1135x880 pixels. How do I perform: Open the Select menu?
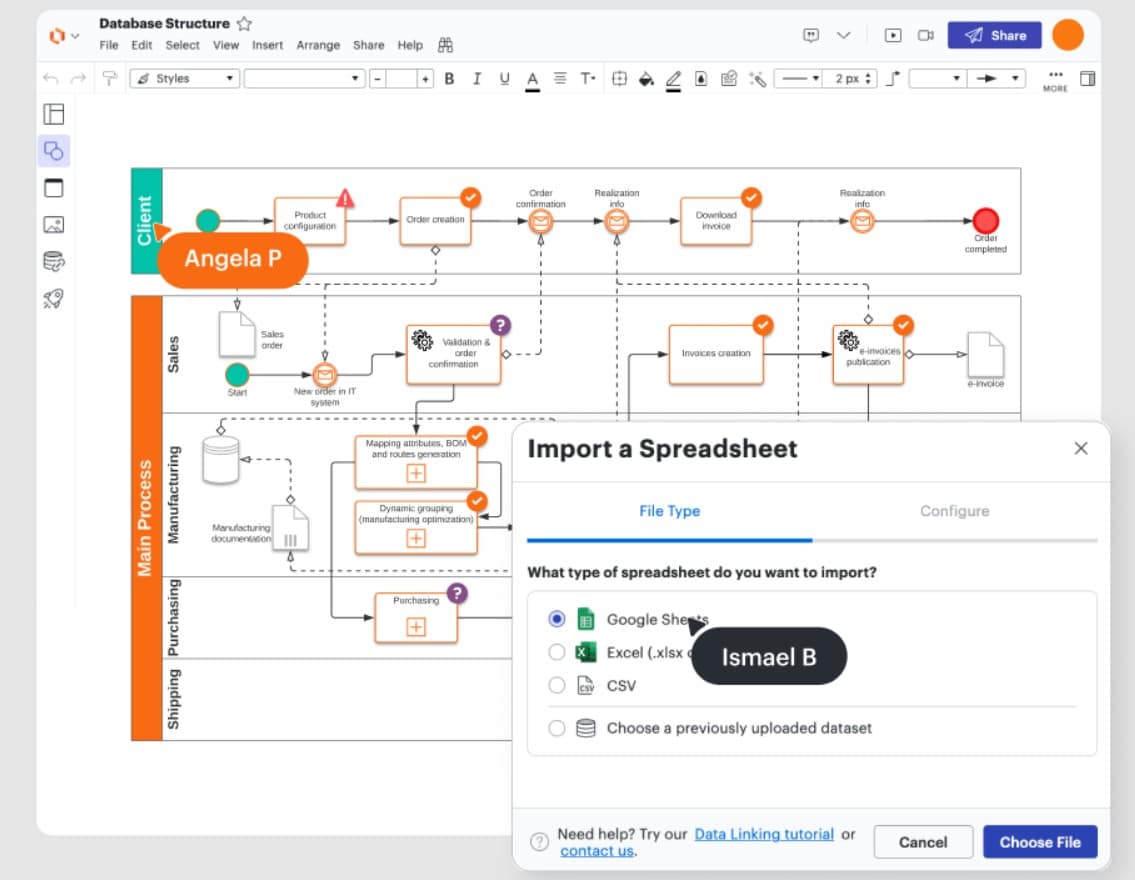182,45
